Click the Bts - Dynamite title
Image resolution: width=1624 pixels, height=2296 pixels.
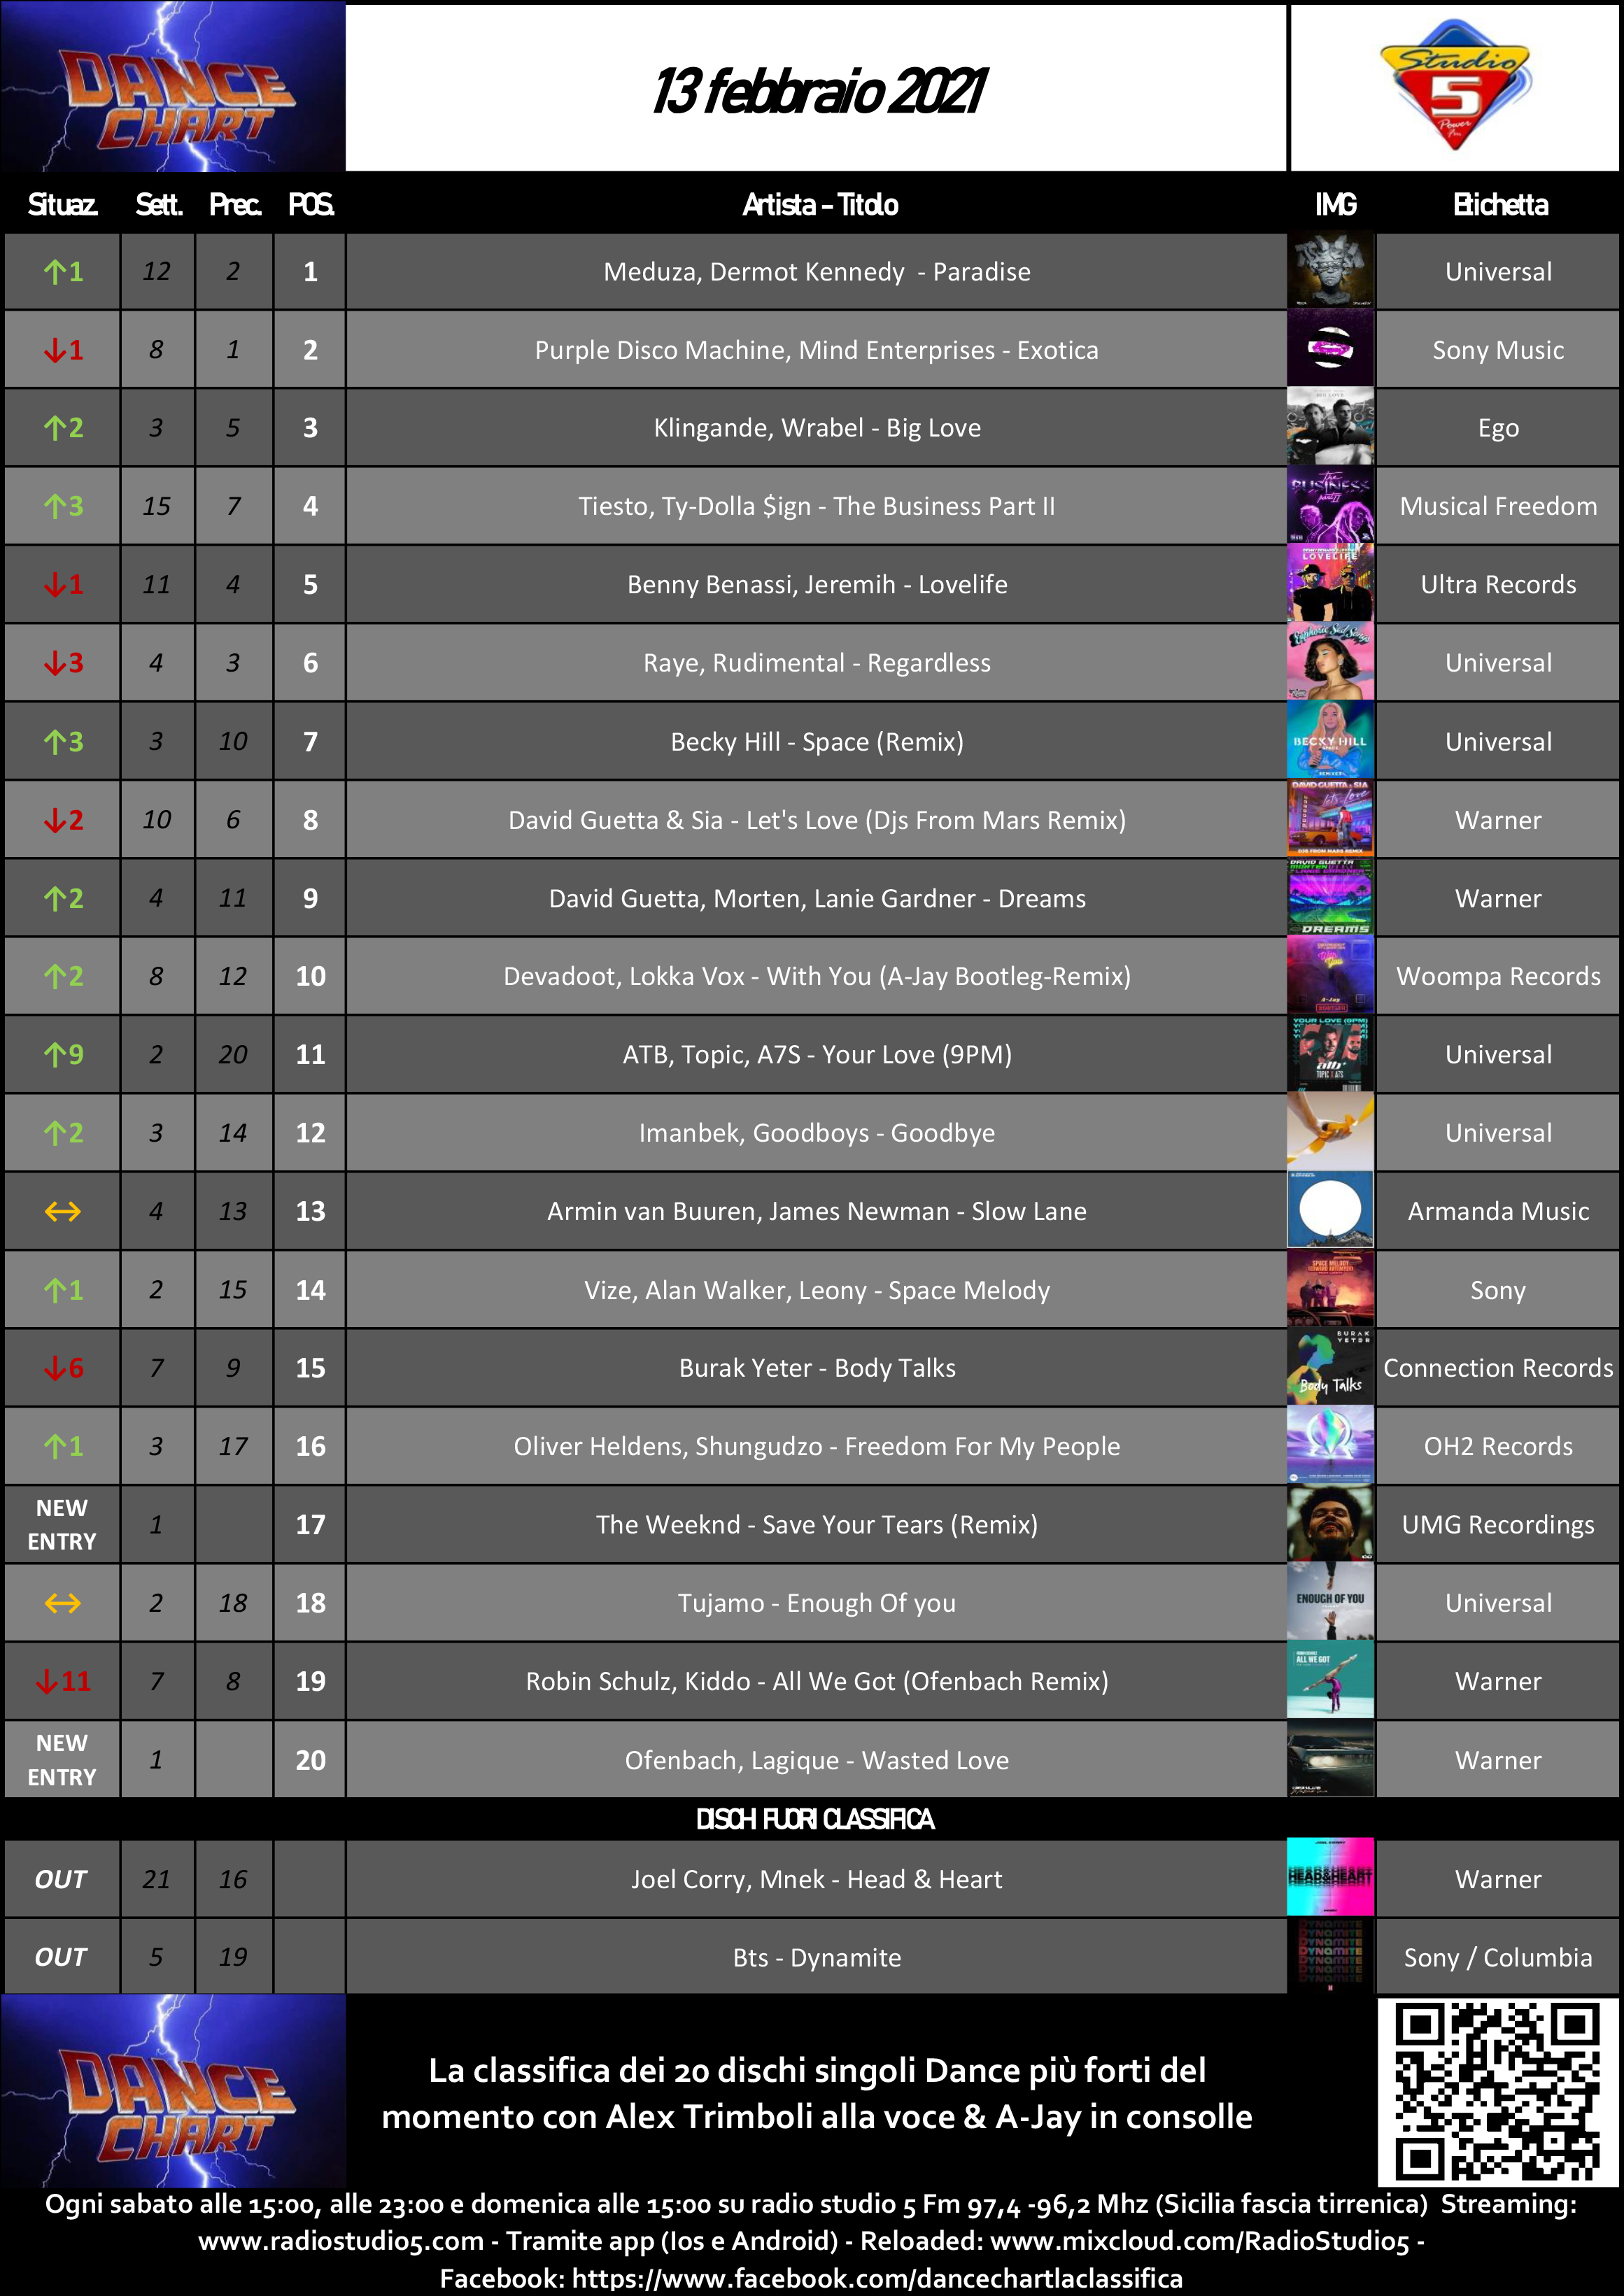(817, 1957)
